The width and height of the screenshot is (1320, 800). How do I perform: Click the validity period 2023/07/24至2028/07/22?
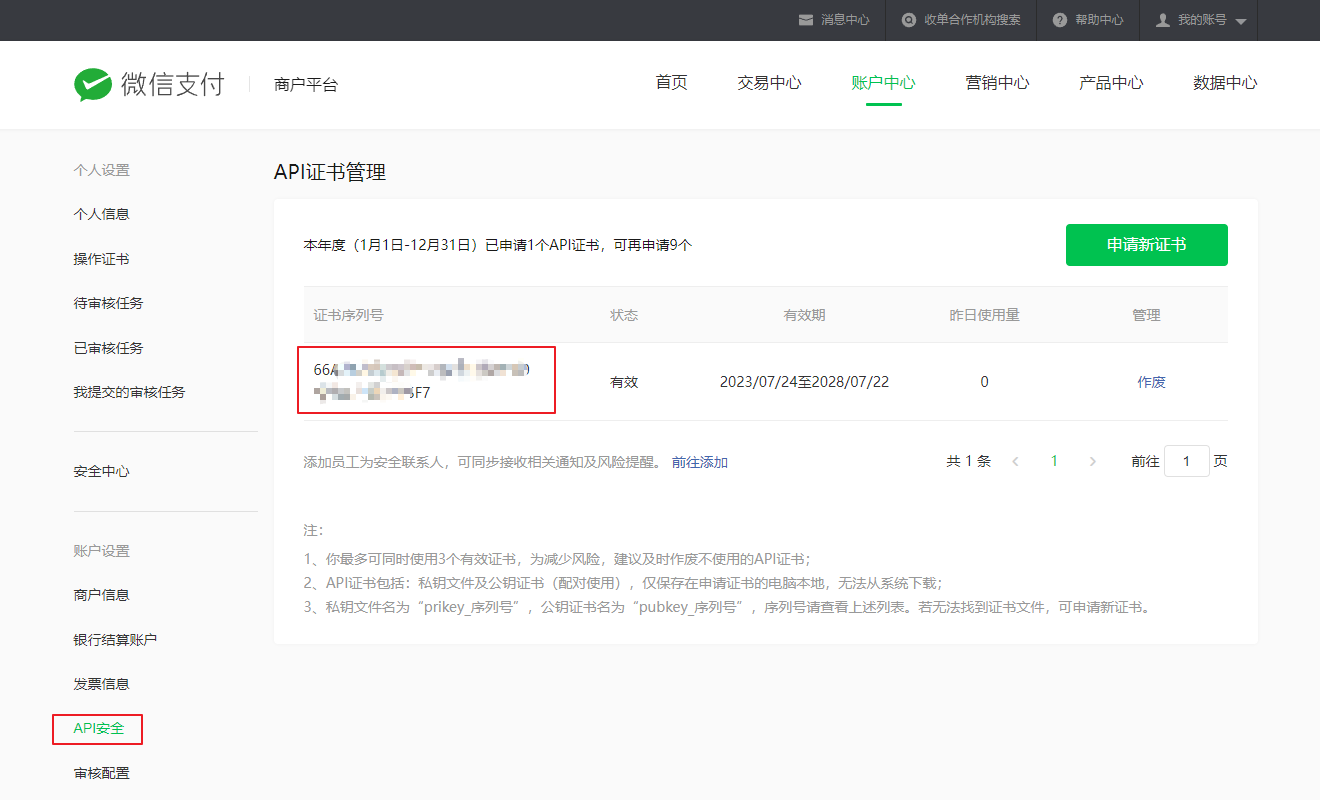(804, 382)
